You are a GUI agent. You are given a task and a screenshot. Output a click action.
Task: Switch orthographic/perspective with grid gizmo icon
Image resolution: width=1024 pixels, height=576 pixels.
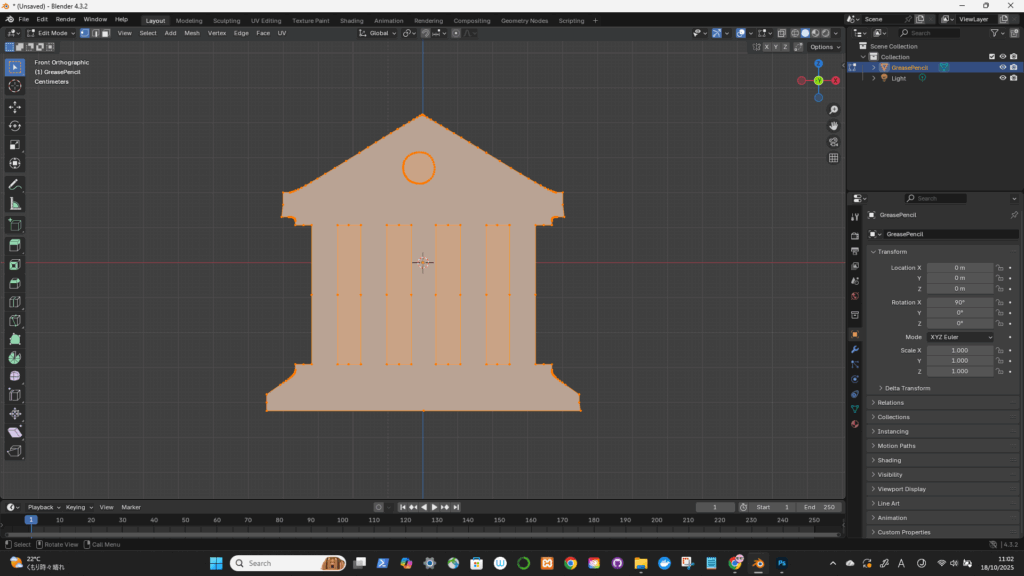click(834, 158)
